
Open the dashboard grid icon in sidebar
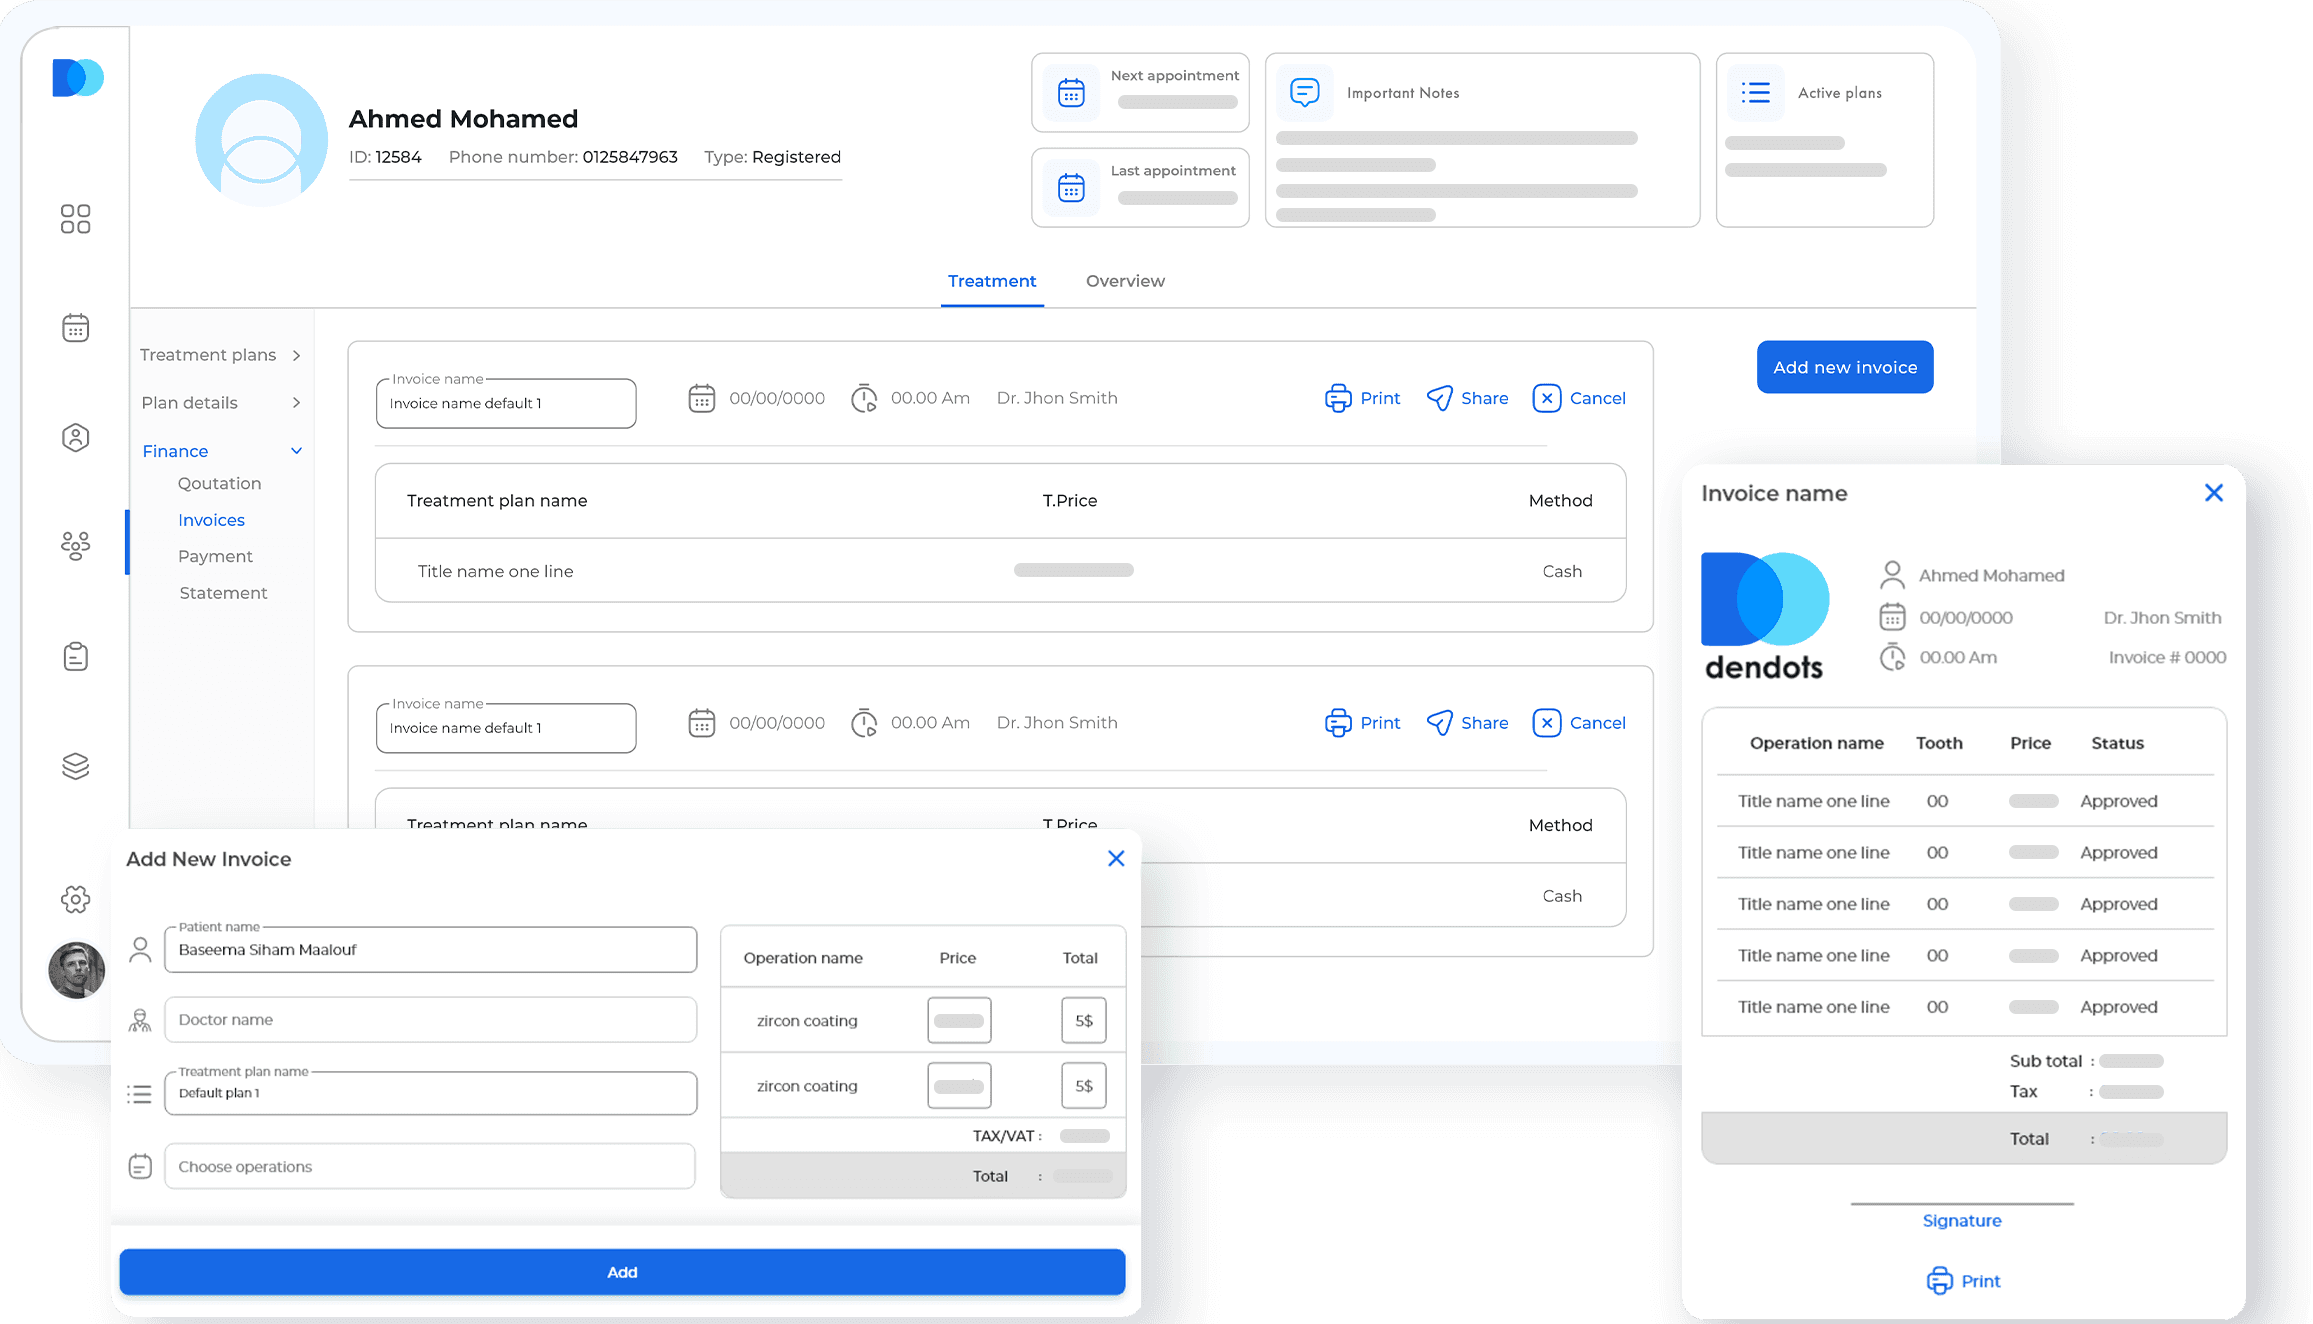point(75,219)
